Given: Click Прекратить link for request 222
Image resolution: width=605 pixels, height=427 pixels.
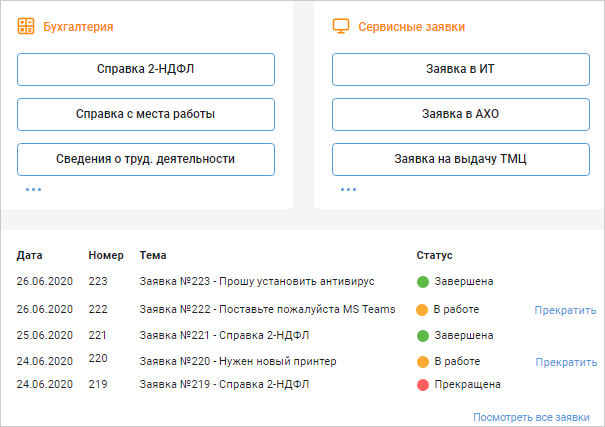Looking at the screenshot, I should pyautogui.click(x=565, y=310).
